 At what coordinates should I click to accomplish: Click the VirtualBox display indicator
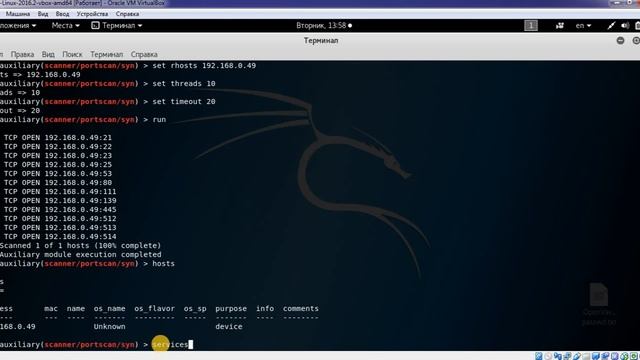596,356
